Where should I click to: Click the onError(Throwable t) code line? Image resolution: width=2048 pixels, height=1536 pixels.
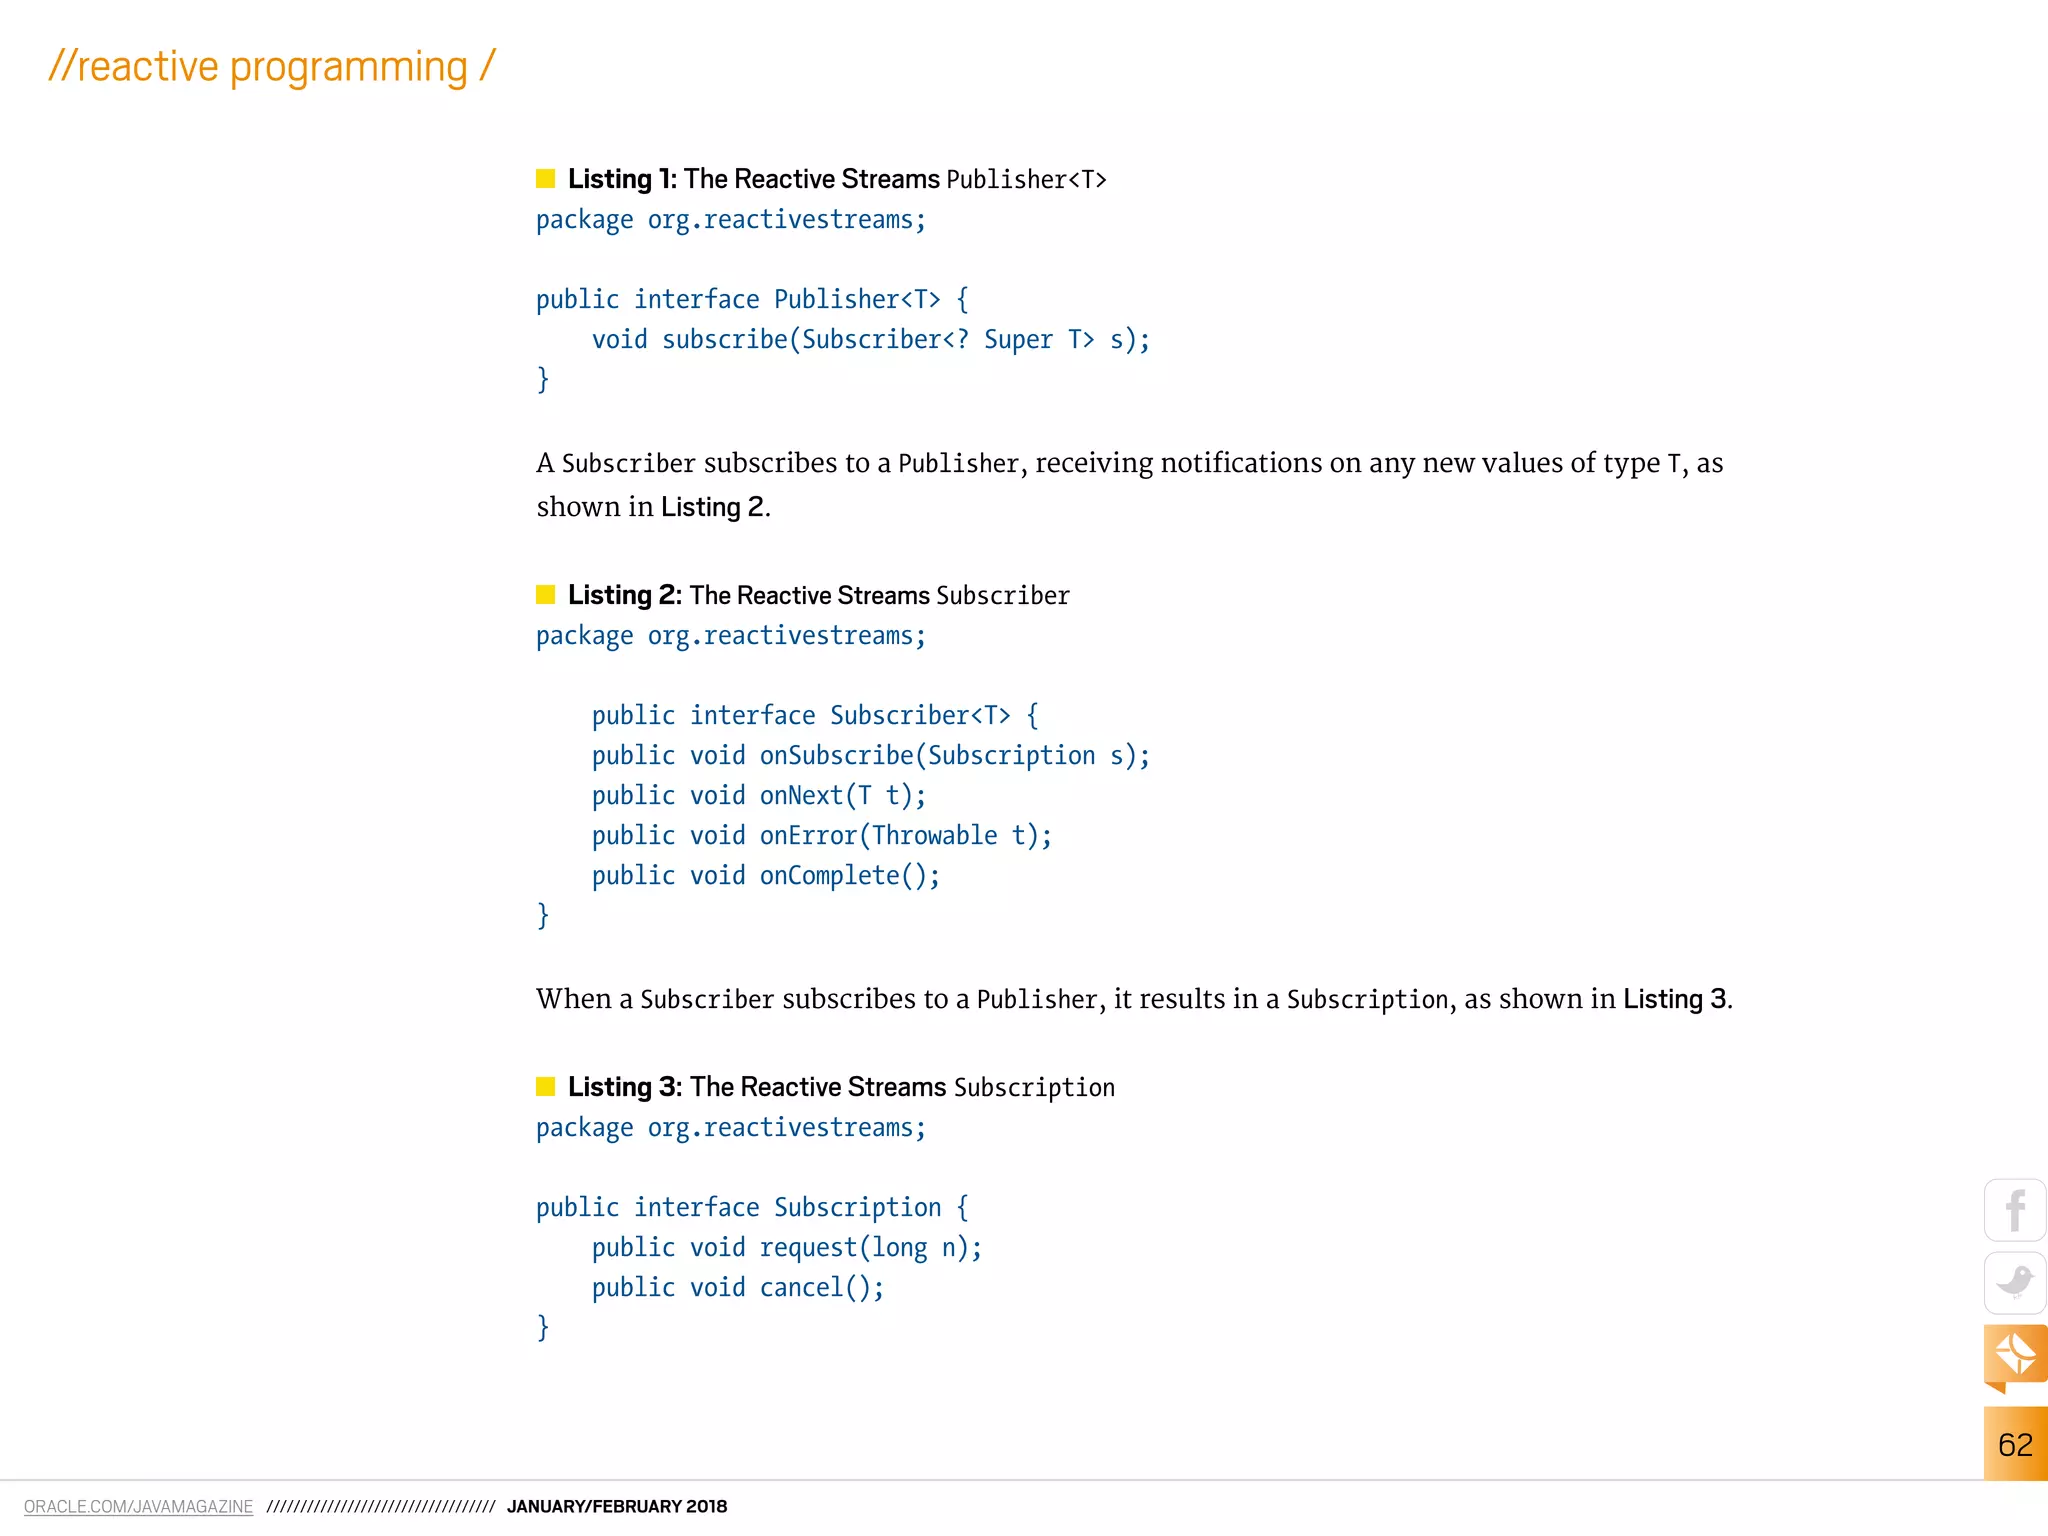[822, 836]
